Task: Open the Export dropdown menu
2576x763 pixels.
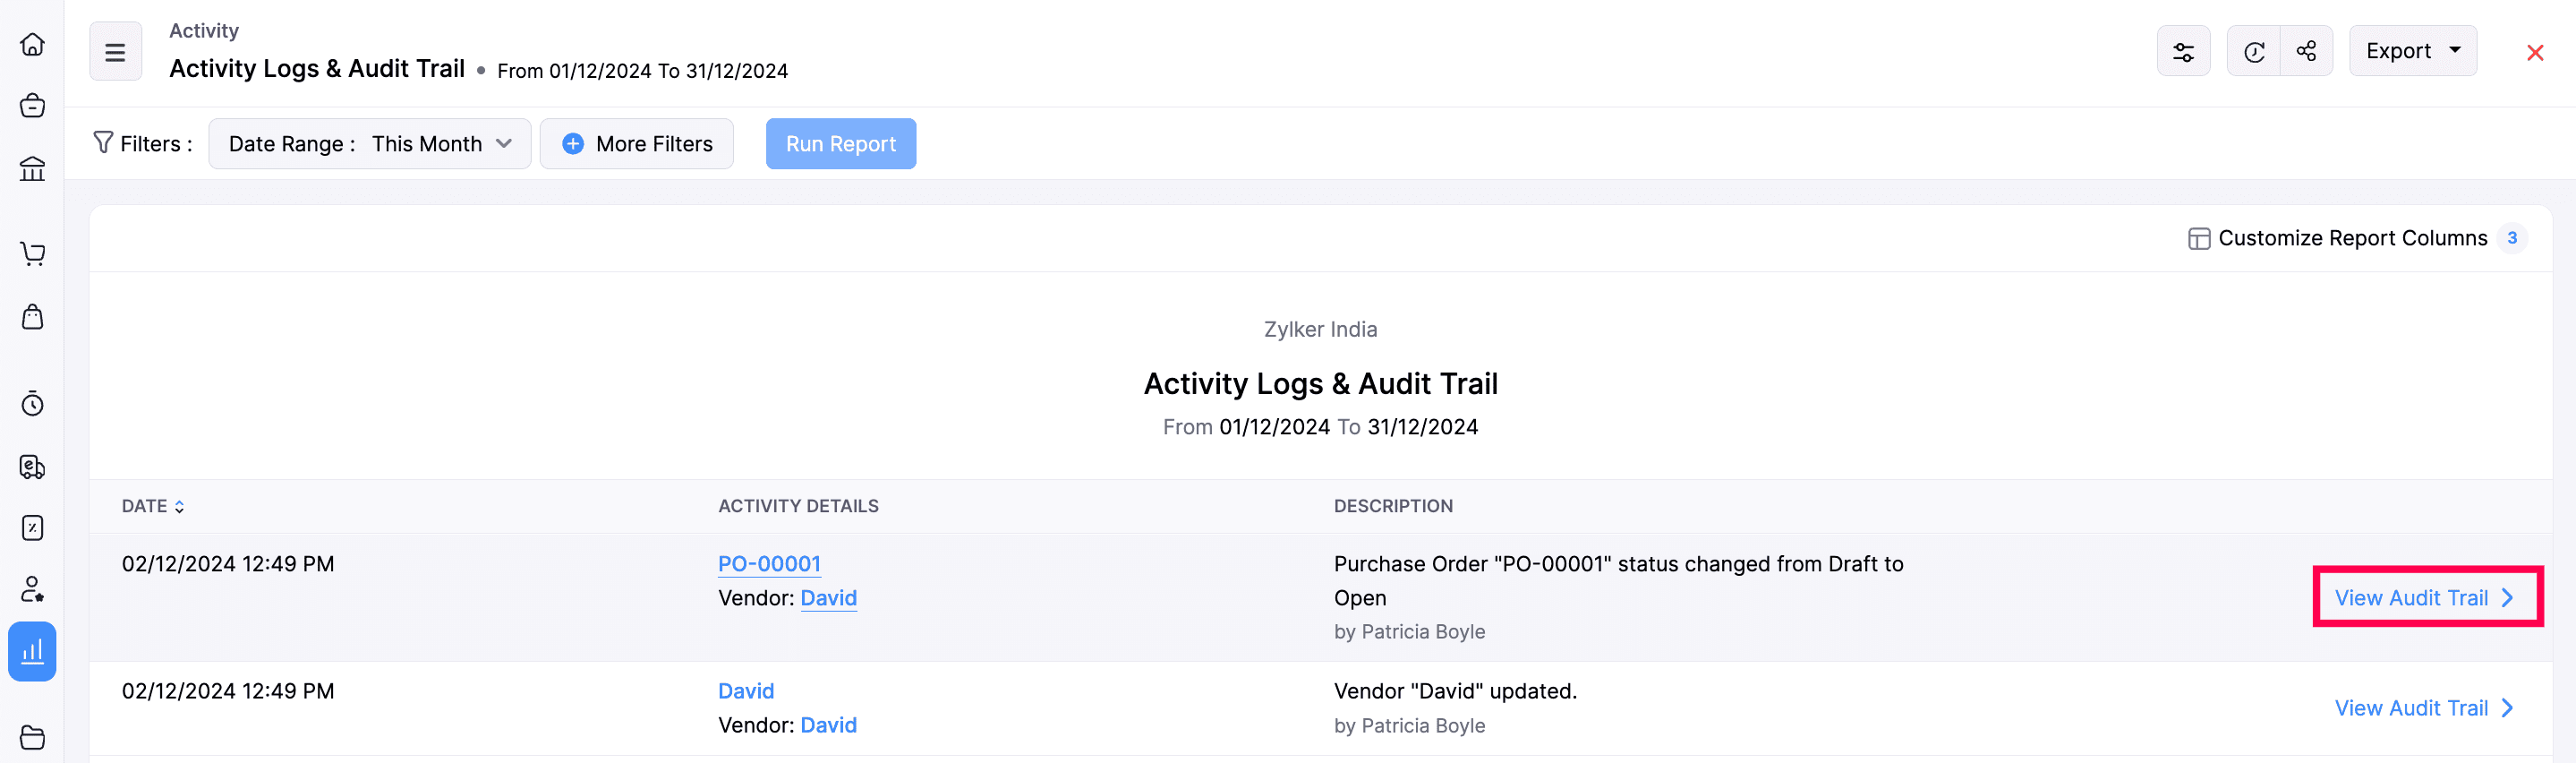Action: (x=2412, y=50)
